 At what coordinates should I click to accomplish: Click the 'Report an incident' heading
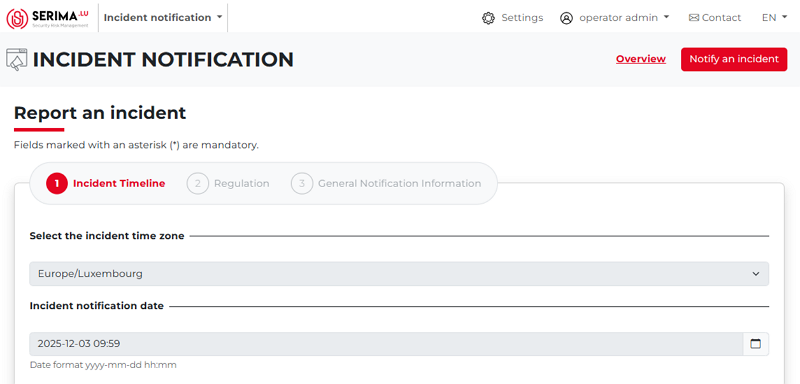pos(100,113)
